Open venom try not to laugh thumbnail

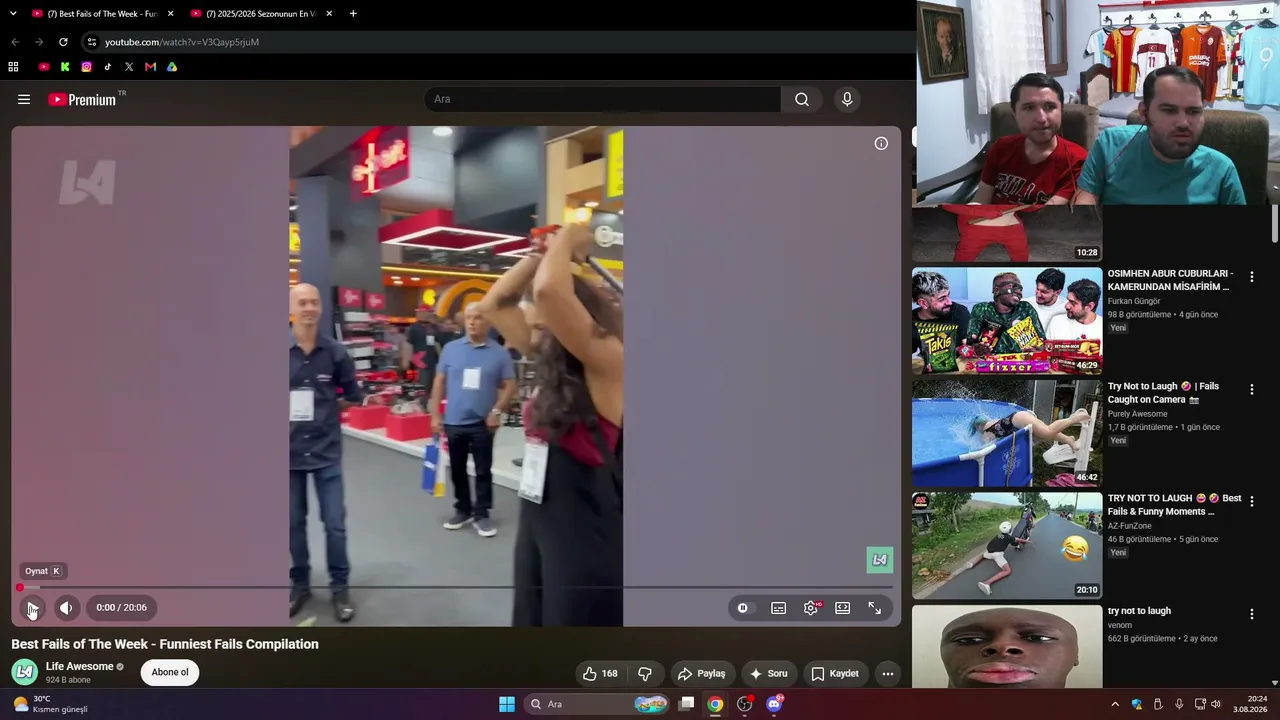tap(1007, 647)
